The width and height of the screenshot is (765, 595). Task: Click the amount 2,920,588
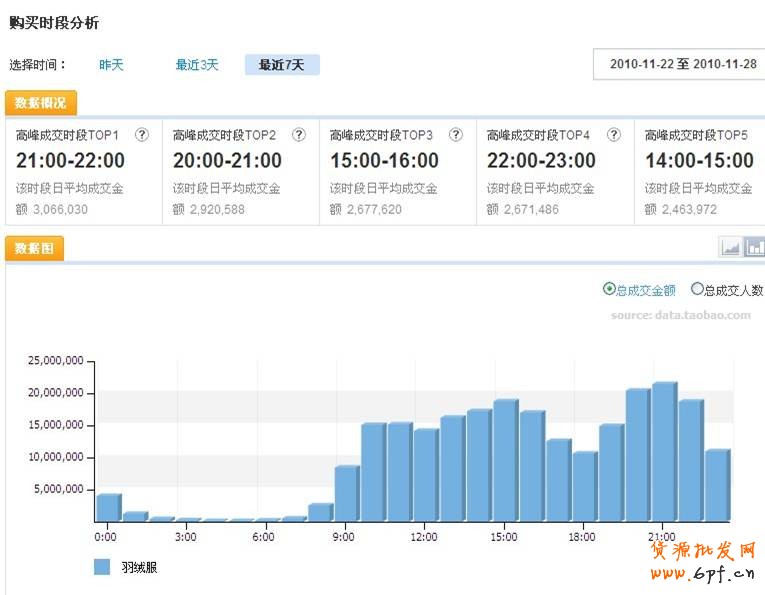218,210
